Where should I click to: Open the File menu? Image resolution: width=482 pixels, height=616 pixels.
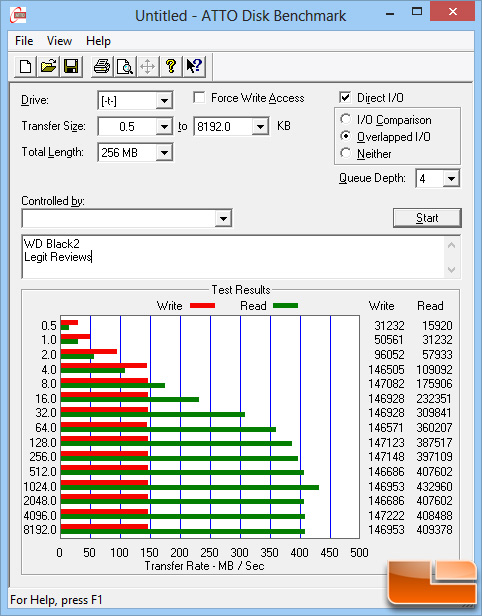24,41
